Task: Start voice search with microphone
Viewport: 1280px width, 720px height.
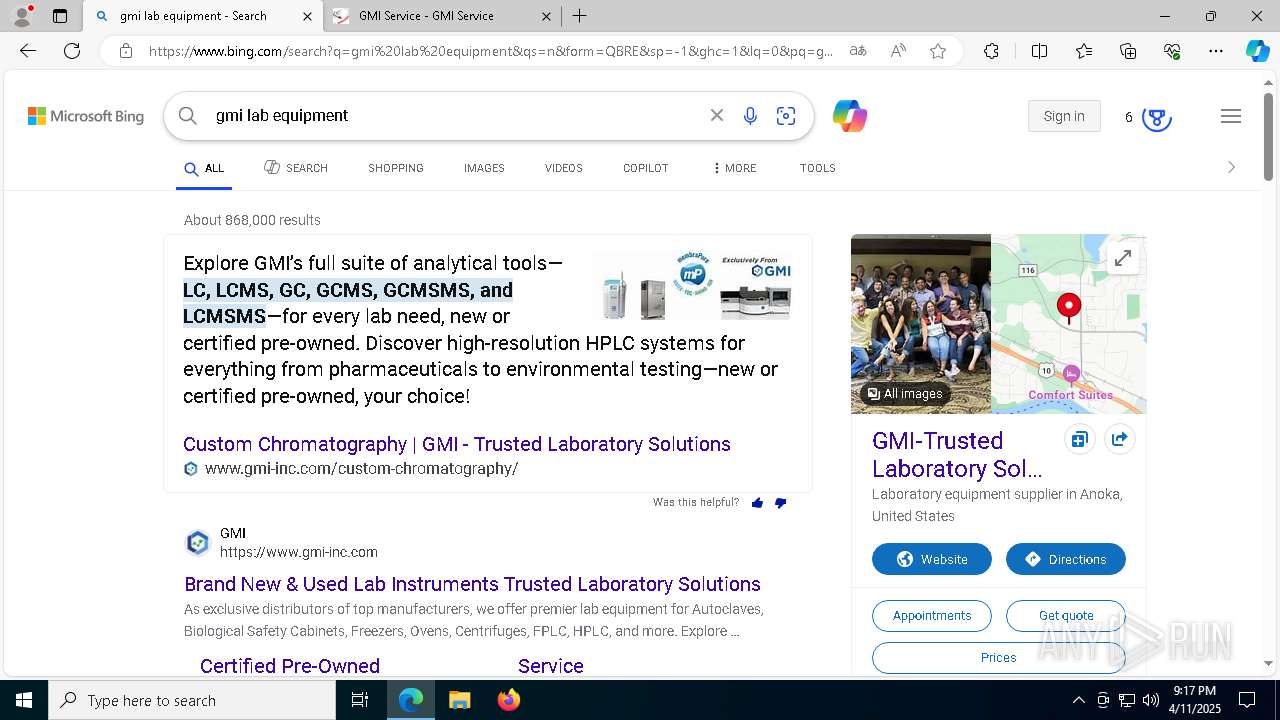Action: [750, 116]
